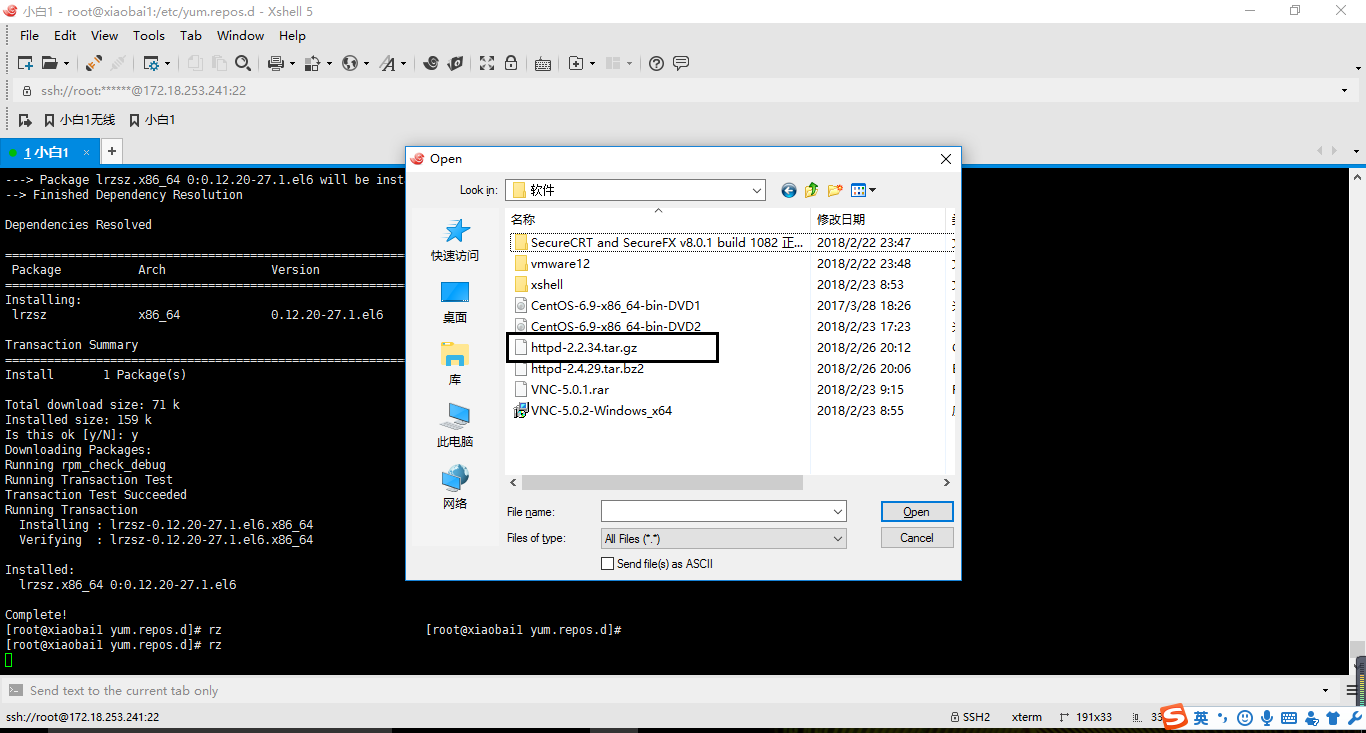Select 库 in the places bar
Screen dimensions: 1366x733
(x=455, y=365)
